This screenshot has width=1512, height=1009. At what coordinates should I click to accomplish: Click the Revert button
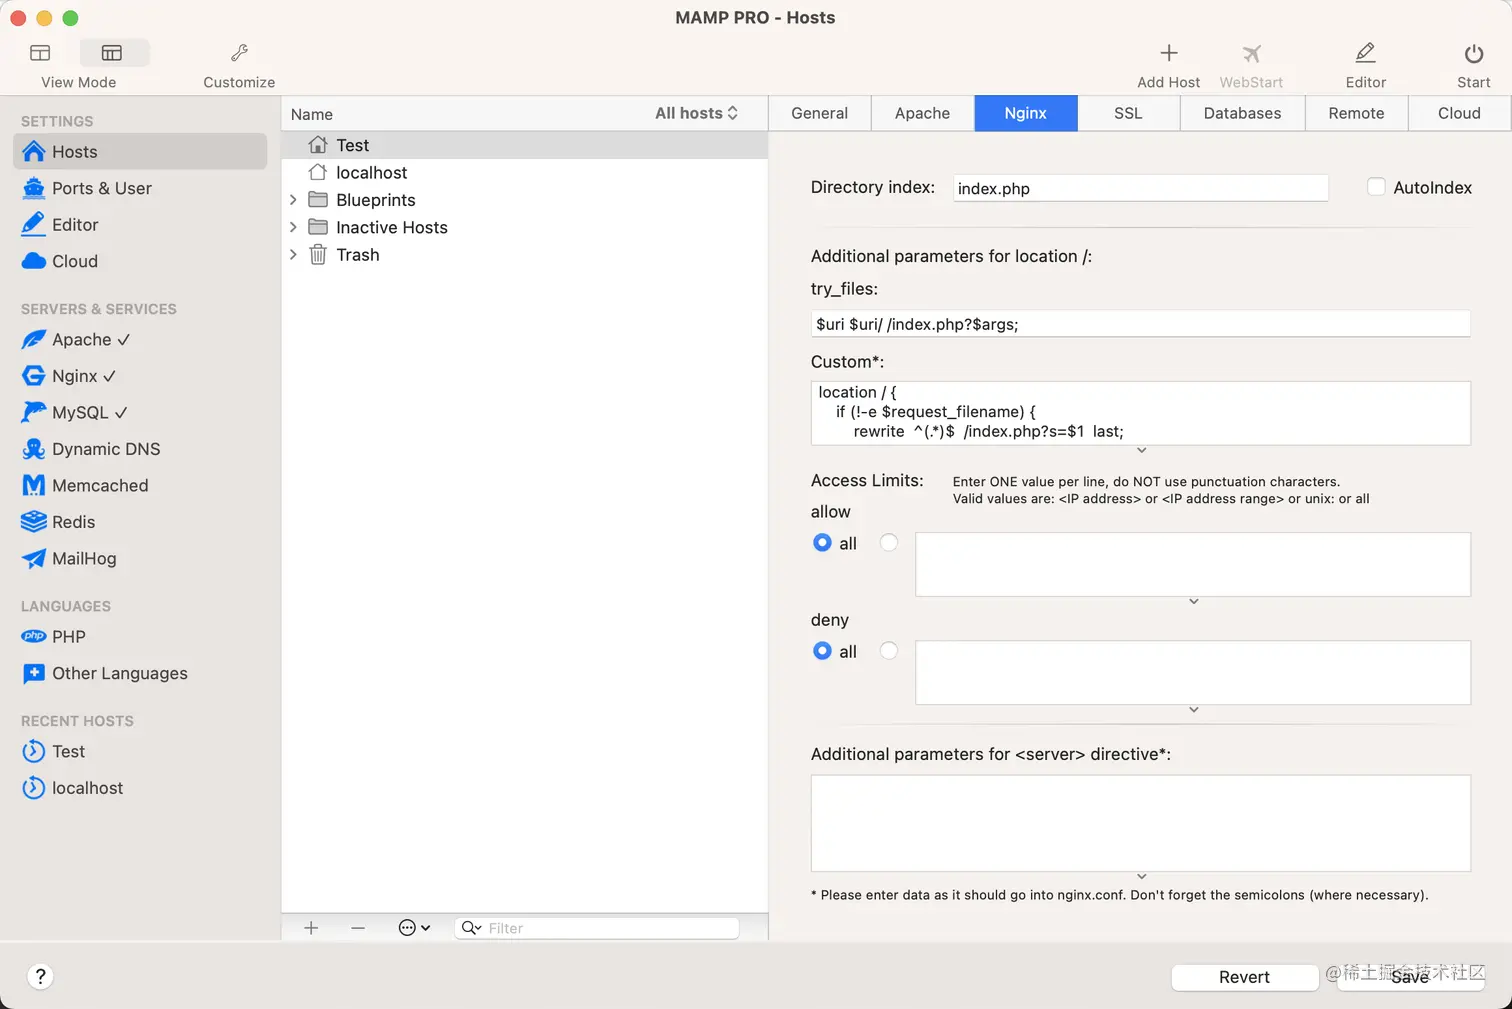coord(1244,977)
